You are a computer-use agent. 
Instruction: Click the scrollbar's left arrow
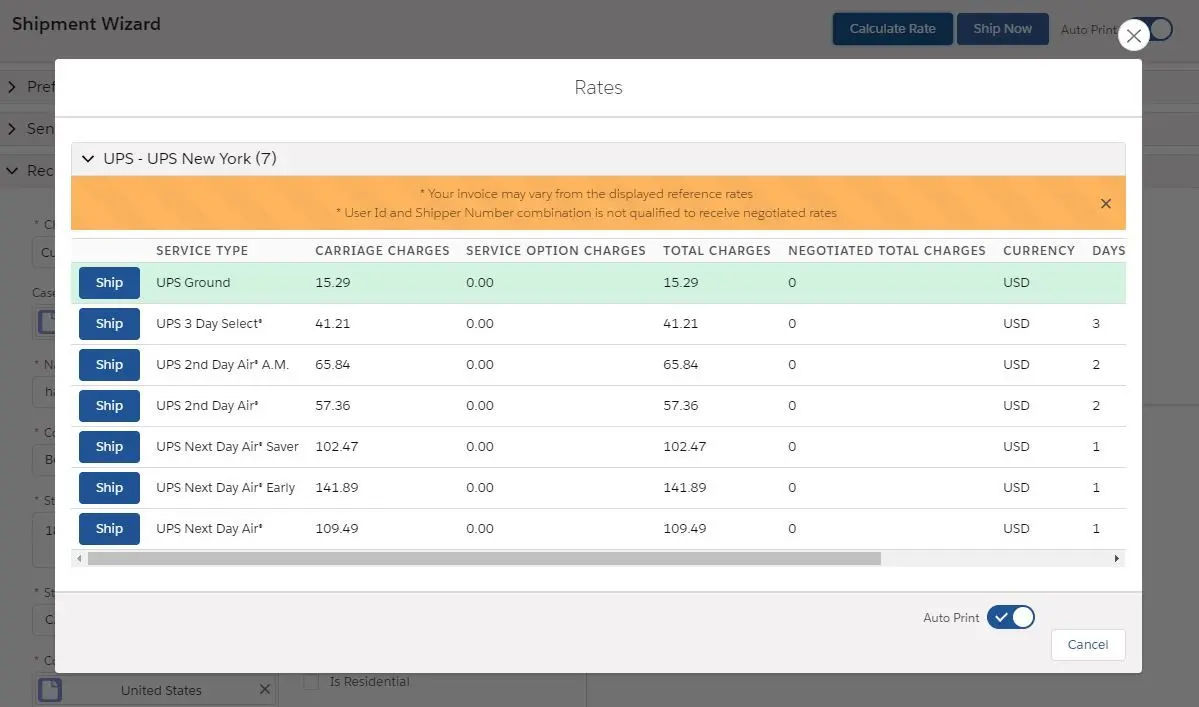(x=79, y=559)
